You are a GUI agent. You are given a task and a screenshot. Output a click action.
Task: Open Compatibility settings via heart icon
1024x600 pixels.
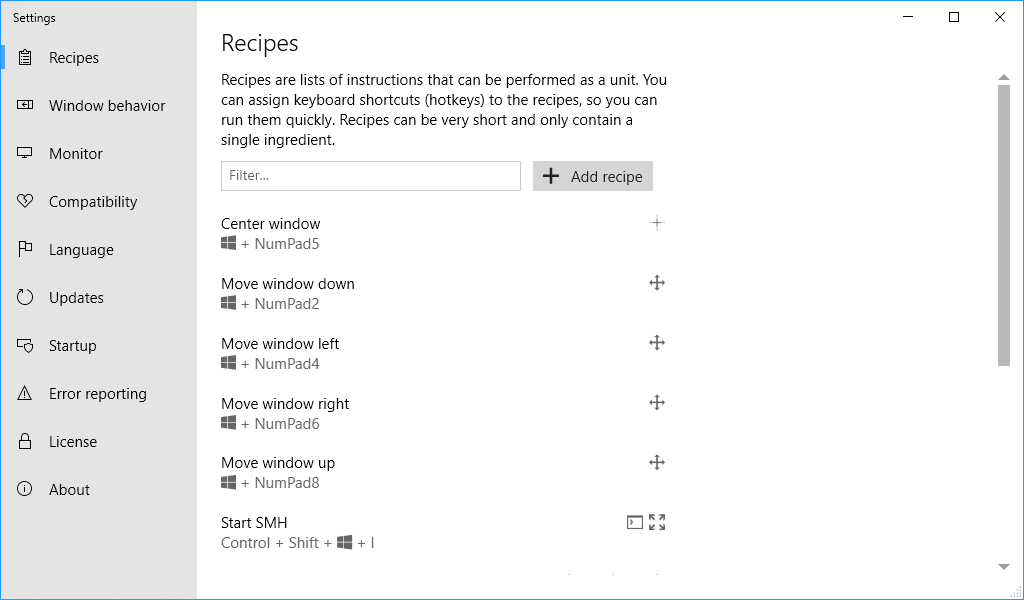[25, 201]
